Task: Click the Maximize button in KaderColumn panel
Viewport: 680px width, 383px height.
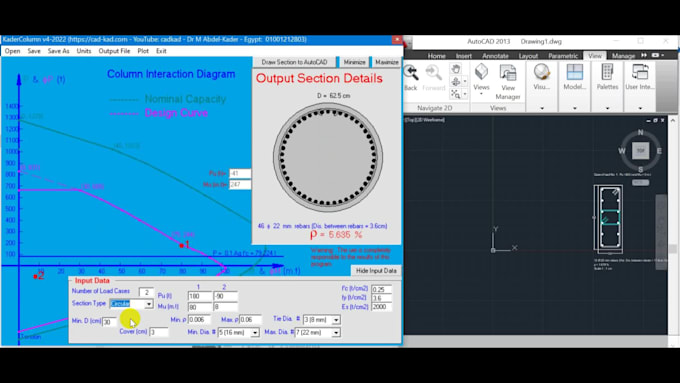Action: coord(387,62)
